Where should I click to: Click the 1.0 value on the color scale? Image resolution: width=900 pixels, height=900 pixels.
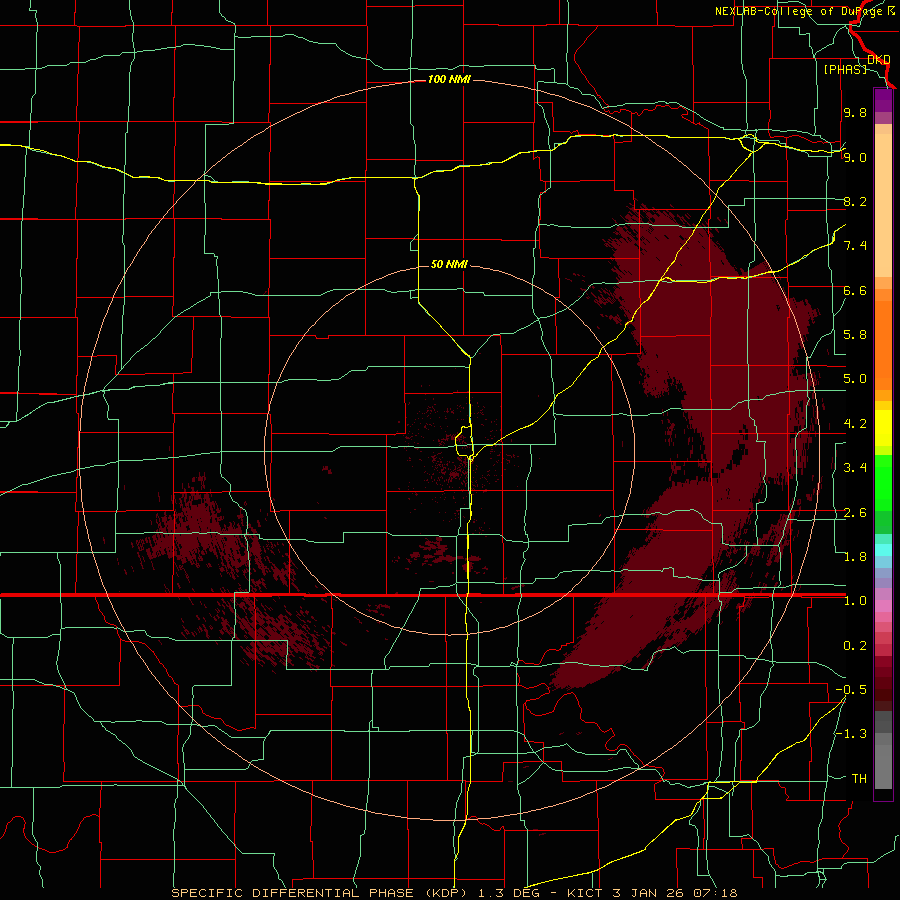point(855,601)
